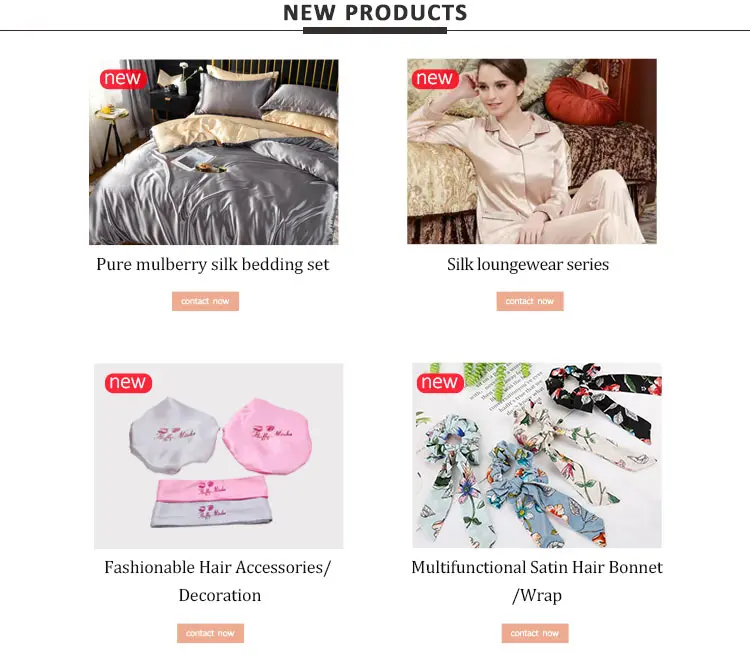Click the new badge on hair accessories image

point(128,383)
